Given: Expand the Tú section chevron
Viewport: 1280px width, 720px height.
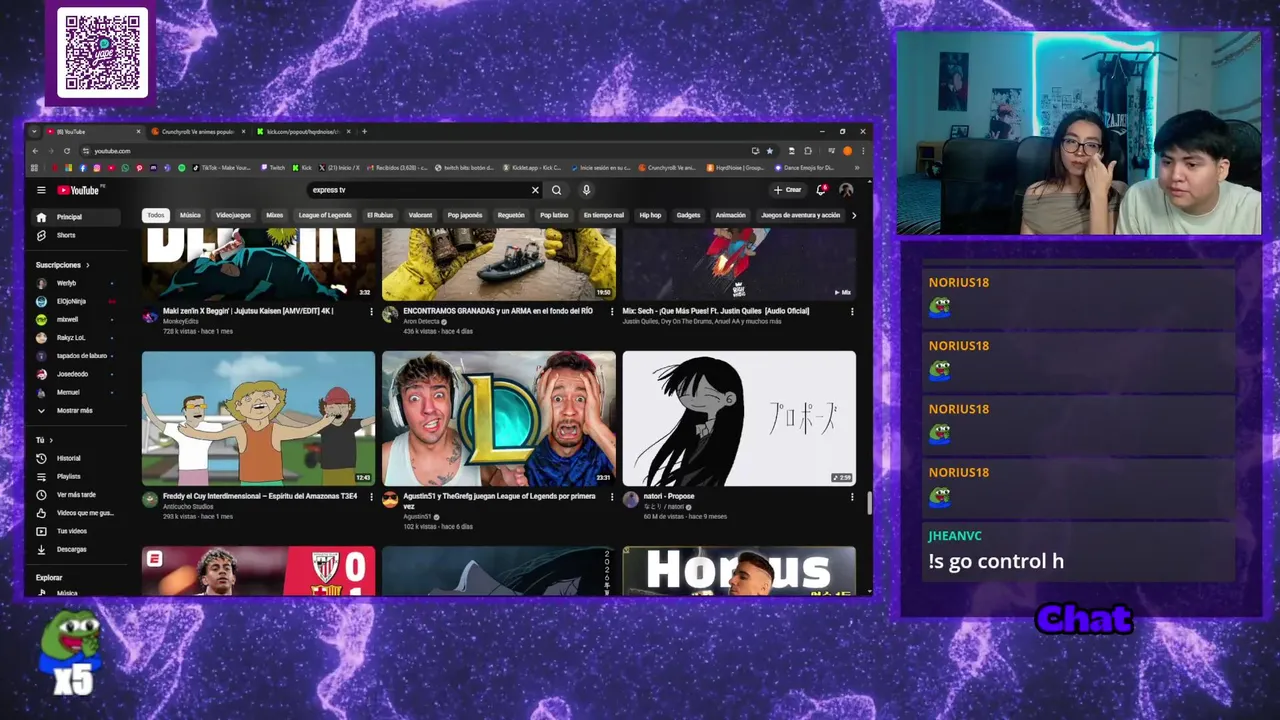Looking at the screenshot, I should coord(50,440).
